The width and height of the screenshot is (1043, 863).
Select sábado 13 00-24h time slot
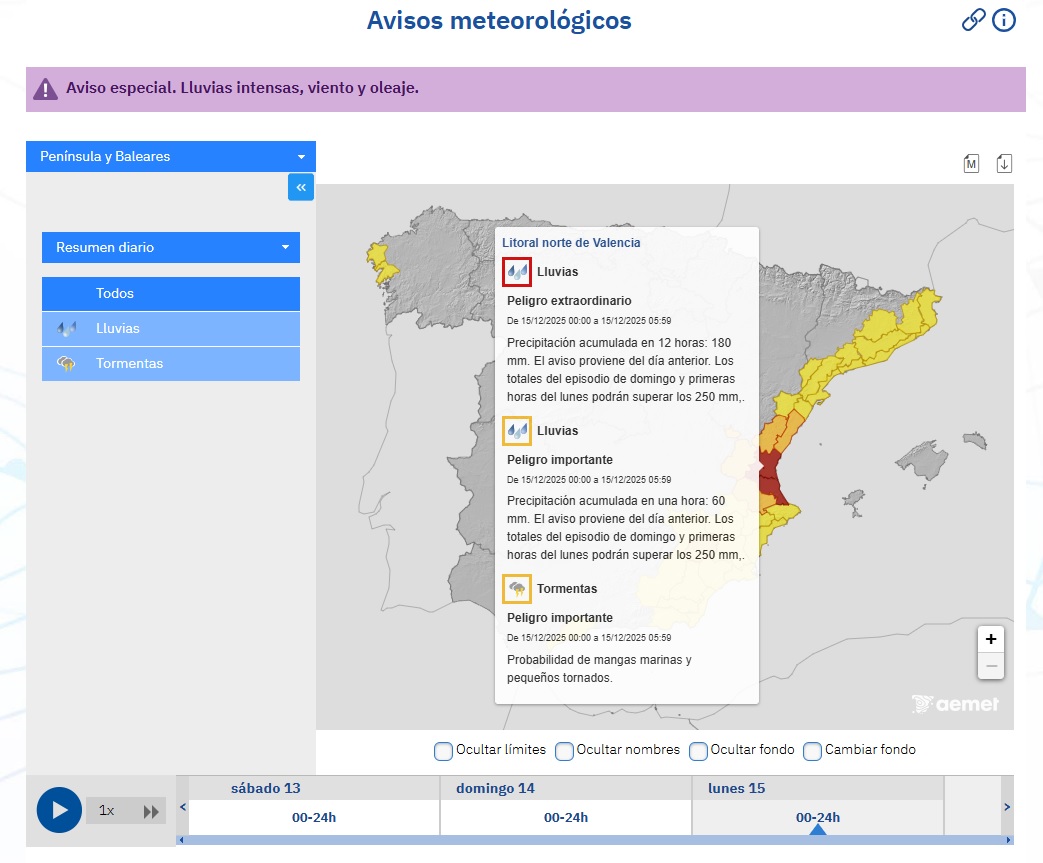point(314,817)
